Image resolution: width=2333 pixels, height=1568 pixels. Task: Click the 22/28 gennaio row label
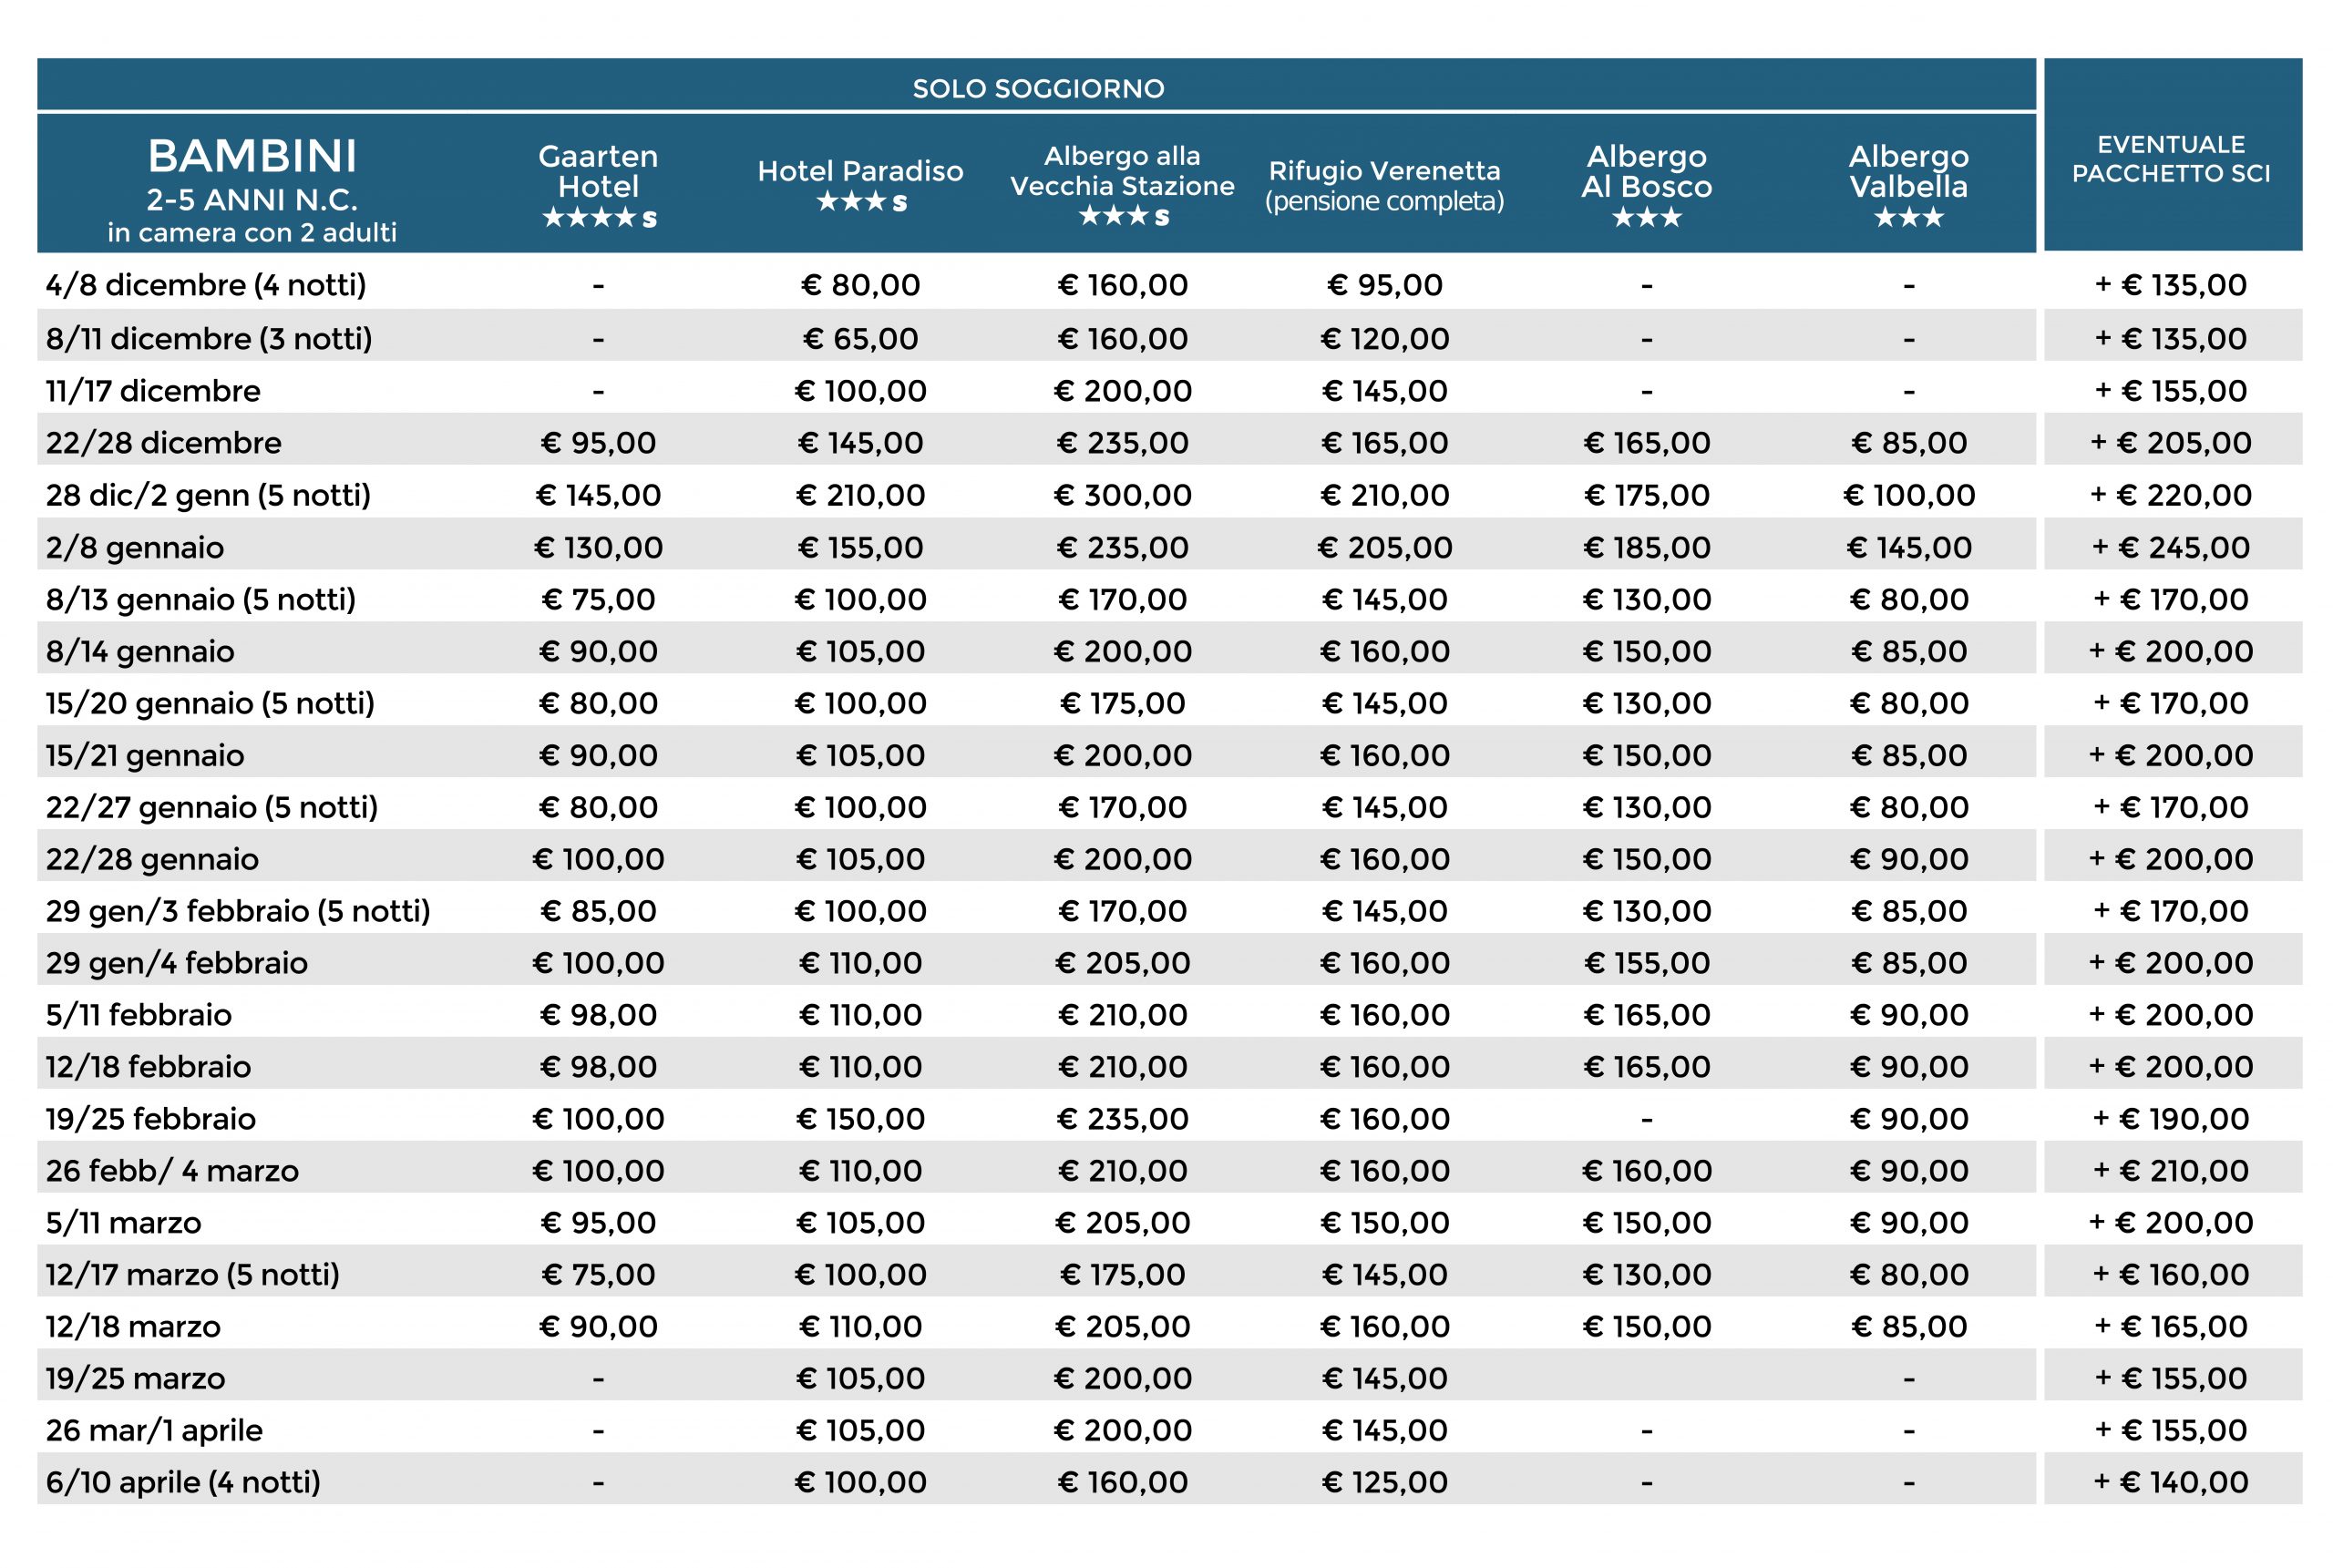[x=152, y=860]
